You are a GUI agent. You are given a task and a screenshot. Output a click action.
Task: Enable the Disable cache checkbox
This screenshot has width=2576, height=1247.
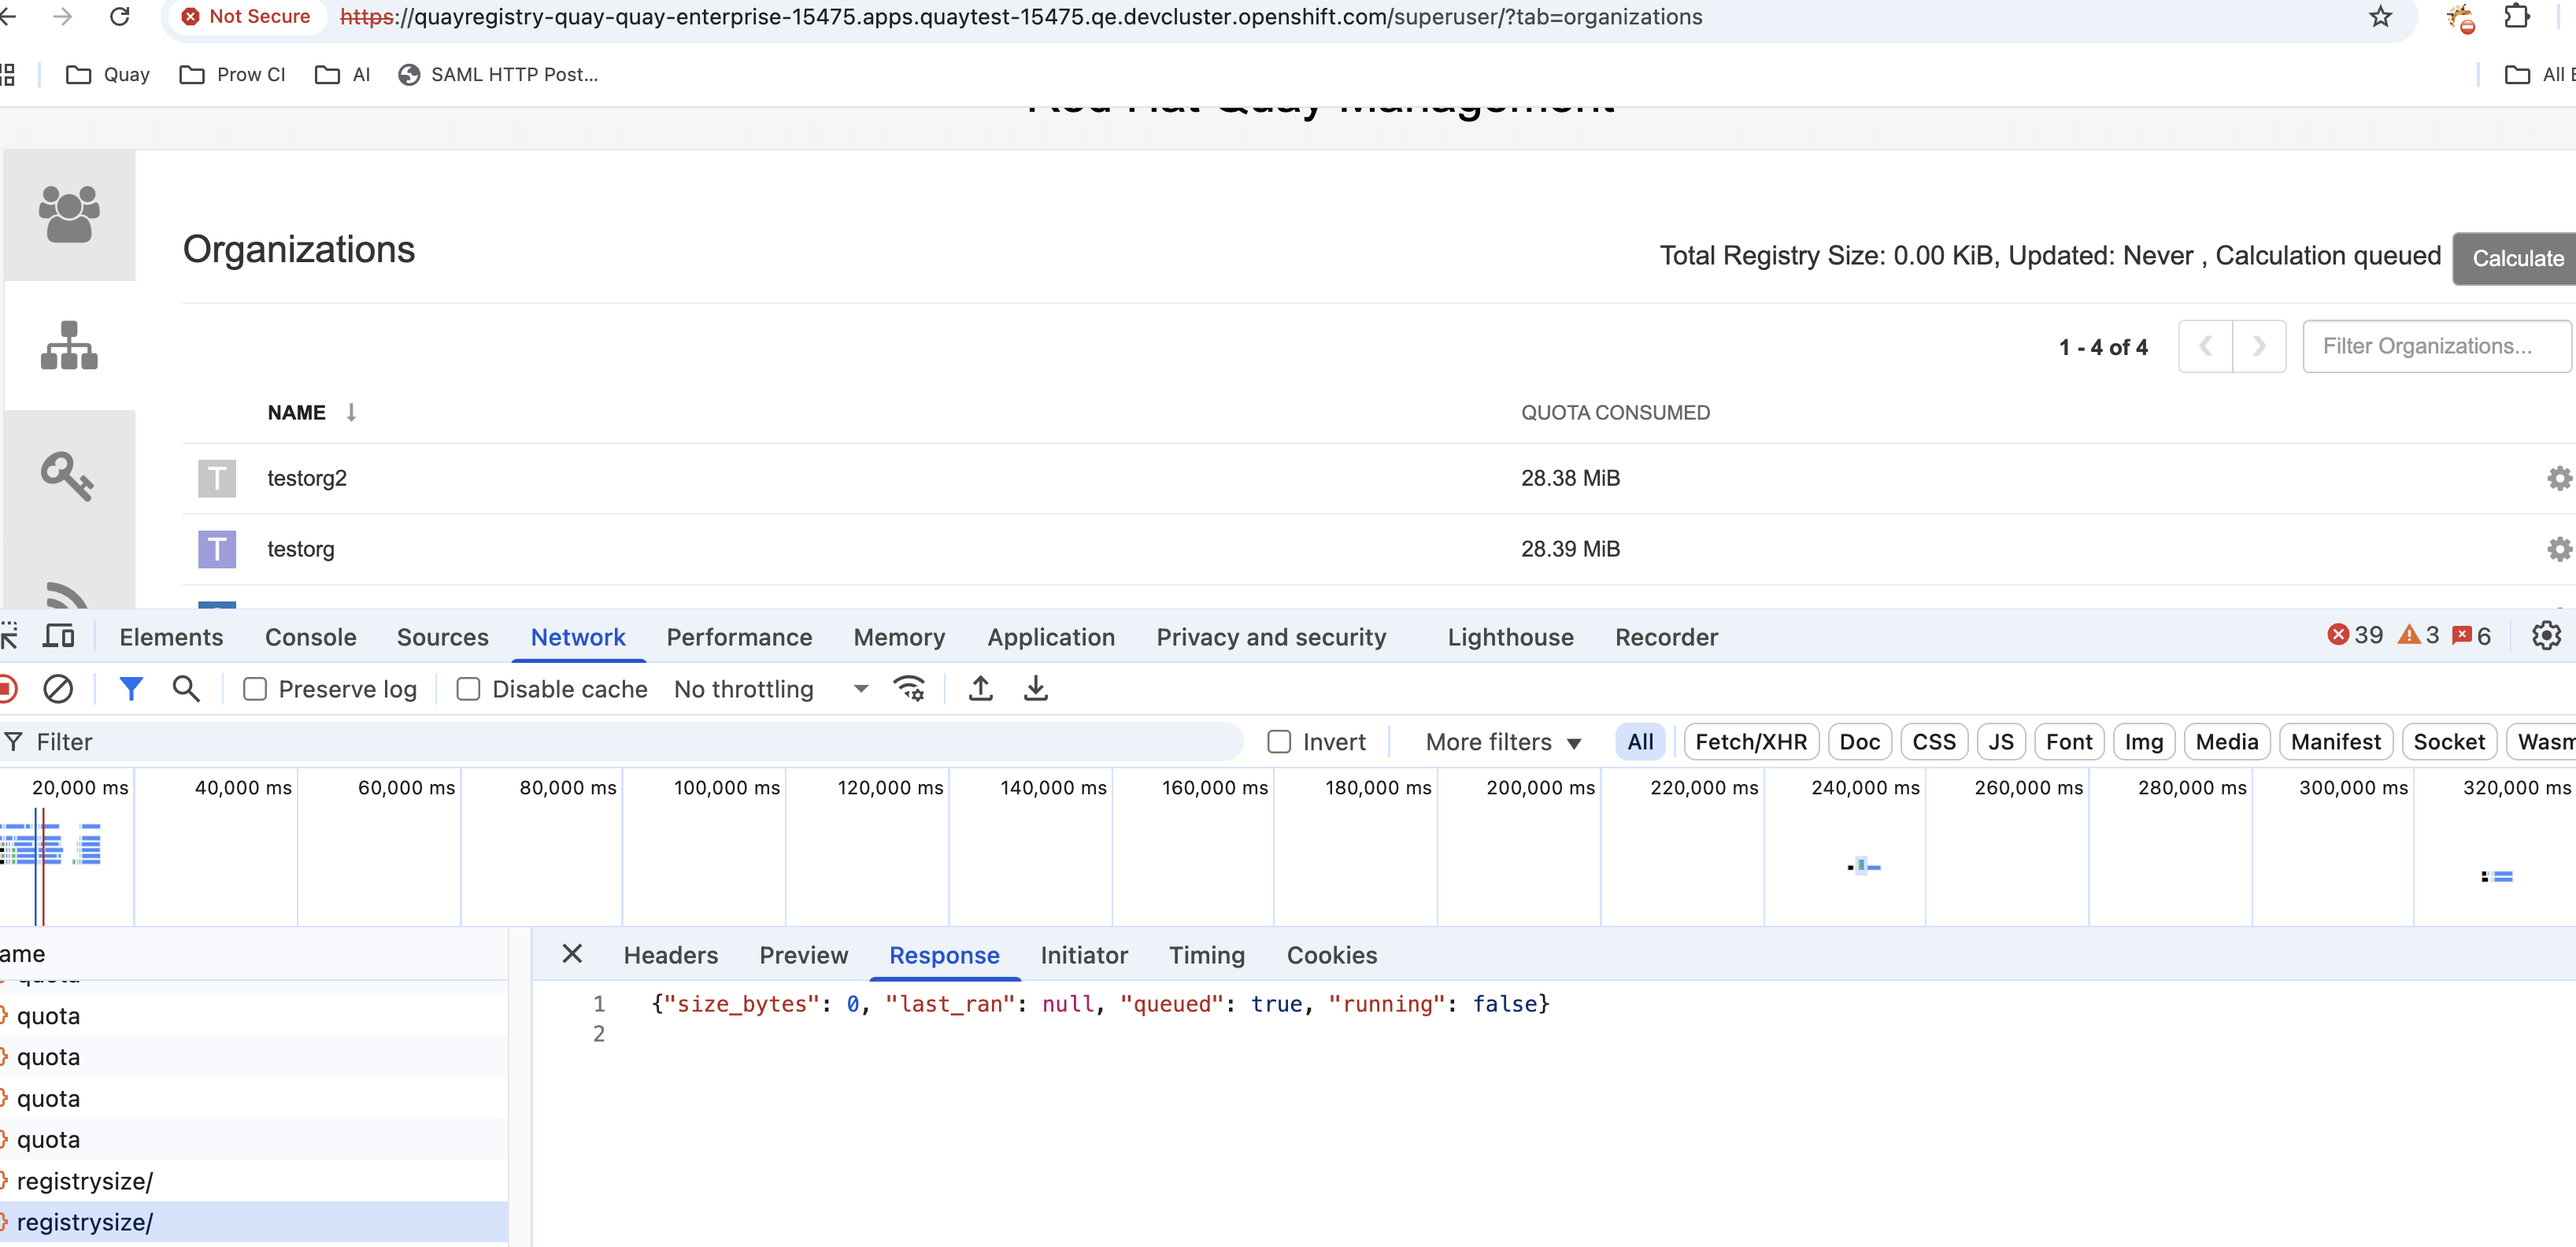(468, 689)
